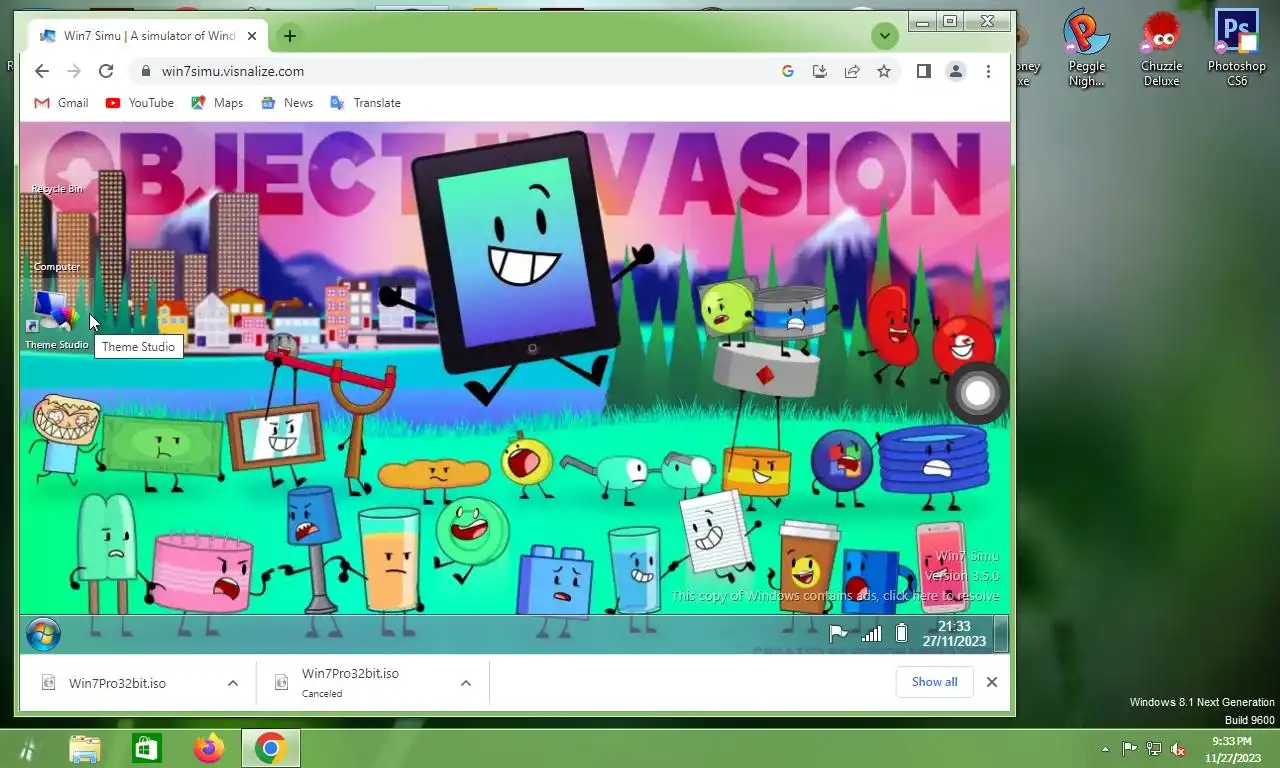Viewport: 1280px width, 768px height.
Task: Click the muted volume icon in Windows tray
Action: click(x=1178, y=749)
